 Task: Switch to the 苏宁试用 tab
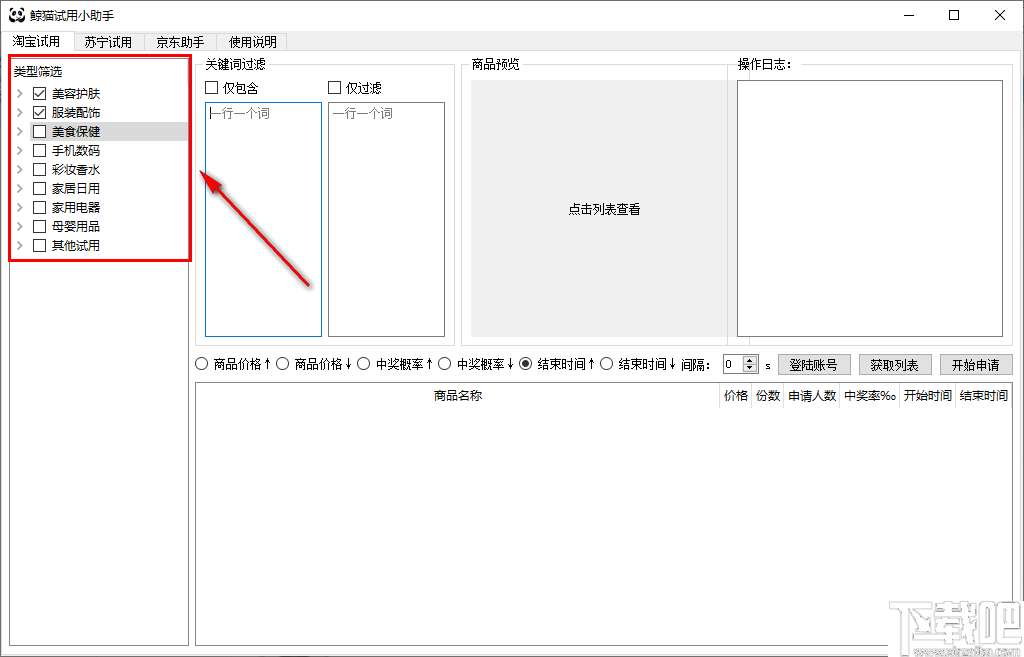coord(108,42)
